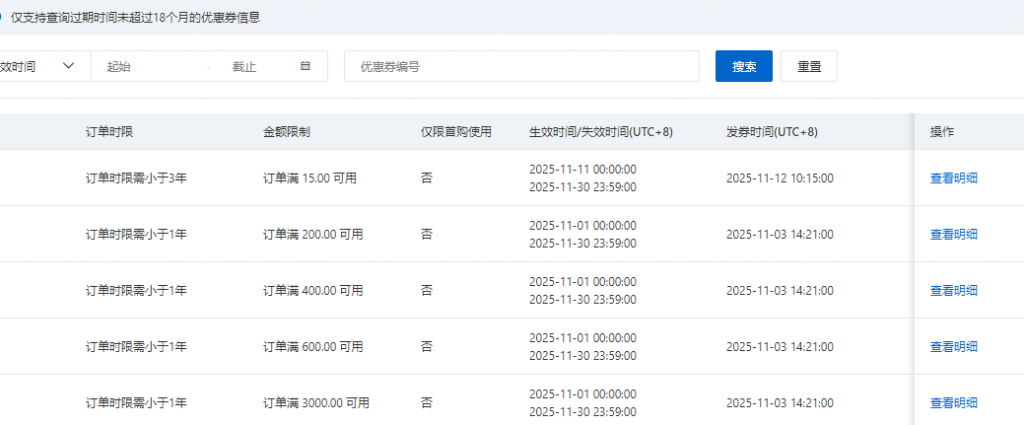Select the 订单时限需小于3年 cell in first row
The width and height of the screenshot is (1024, 425).
tap(136, 178)
